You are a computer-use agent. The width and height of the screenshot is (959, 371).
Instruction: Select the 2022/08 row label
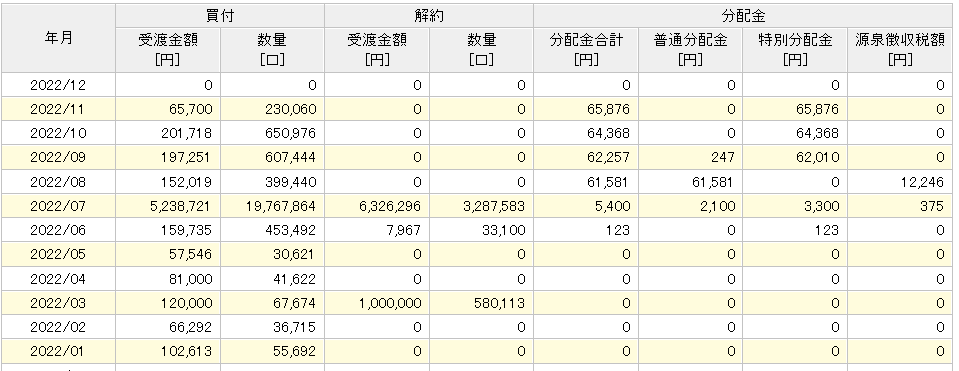[x=58, y=182]
